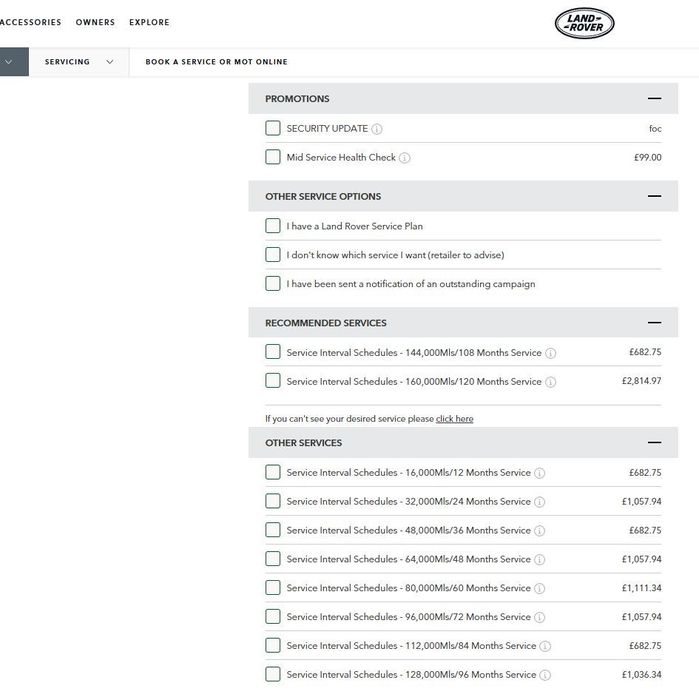Click the 'foc' price label
This screenshot has width=699, height=697.
(655, 129)
